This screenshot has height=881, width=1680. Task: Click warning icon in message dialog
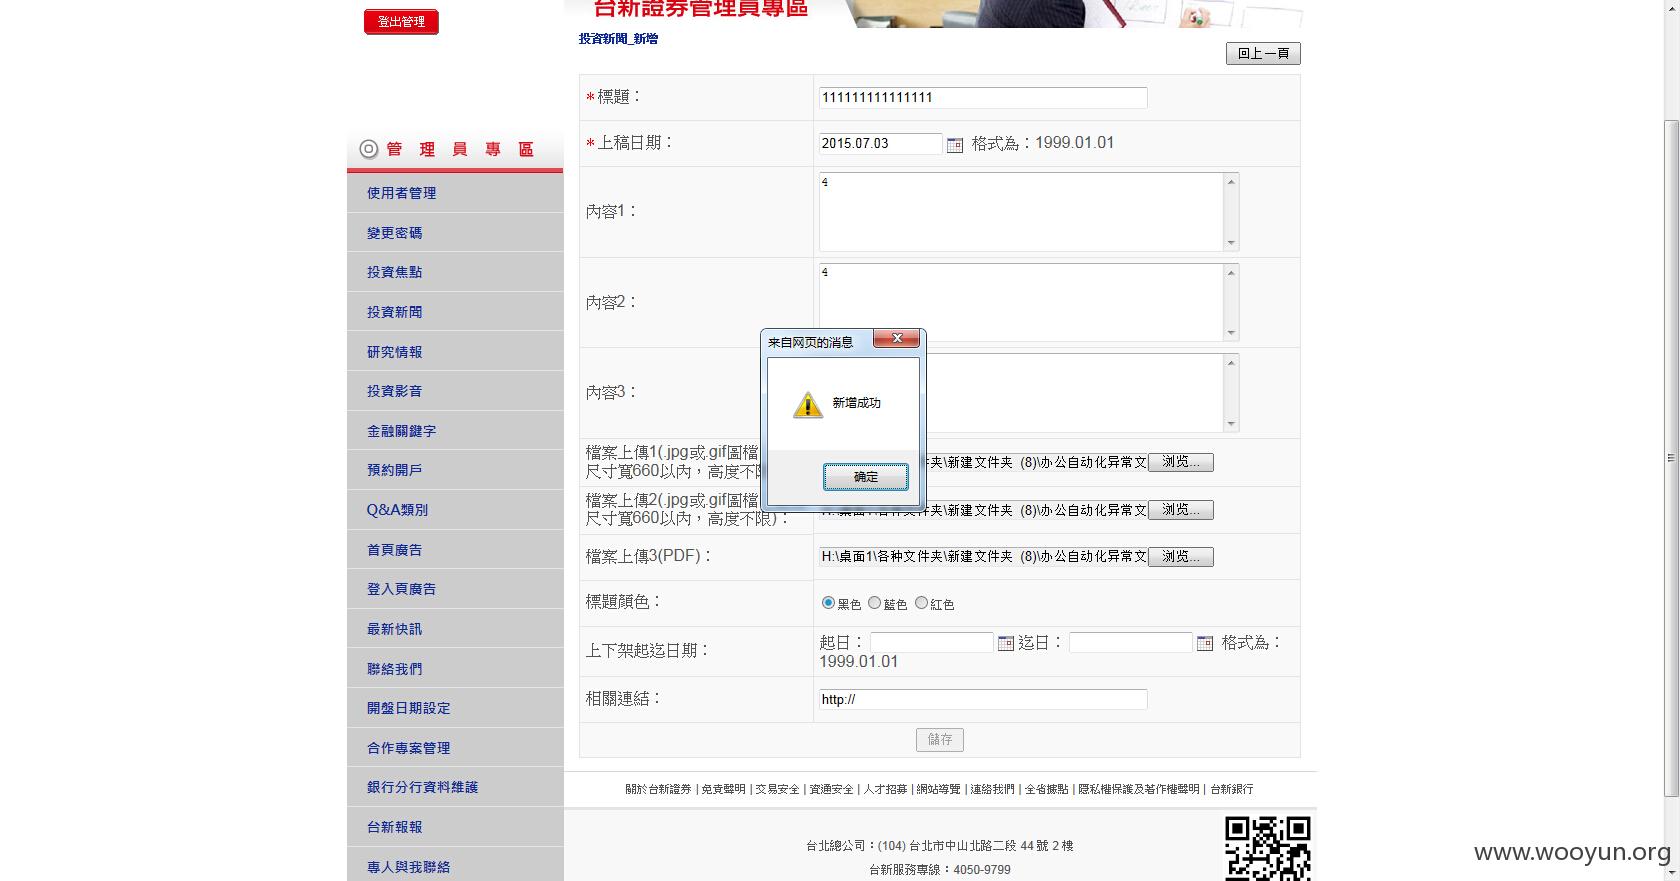click(x=808, y=404)
